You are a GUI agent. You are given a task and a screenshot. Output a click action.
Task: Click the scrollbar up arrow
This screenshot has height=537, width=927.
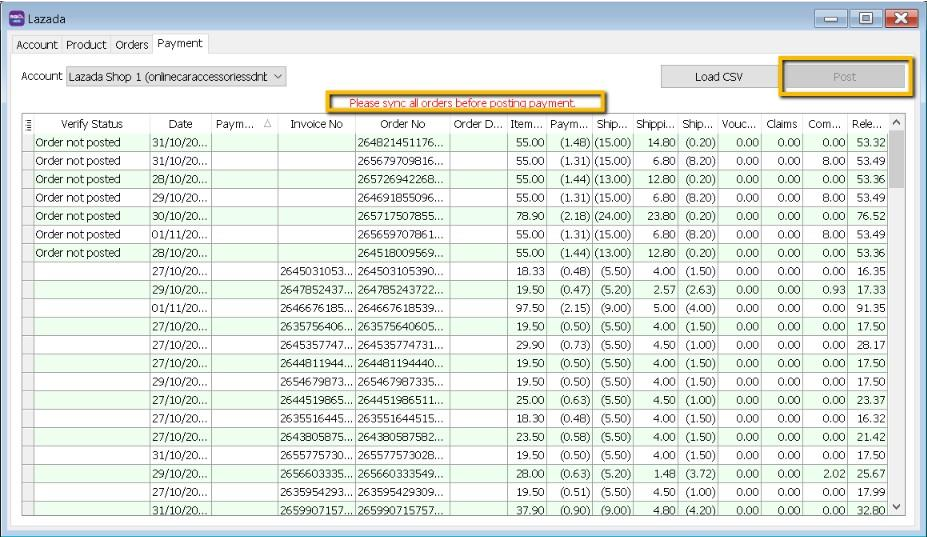(x=896, y=123)
